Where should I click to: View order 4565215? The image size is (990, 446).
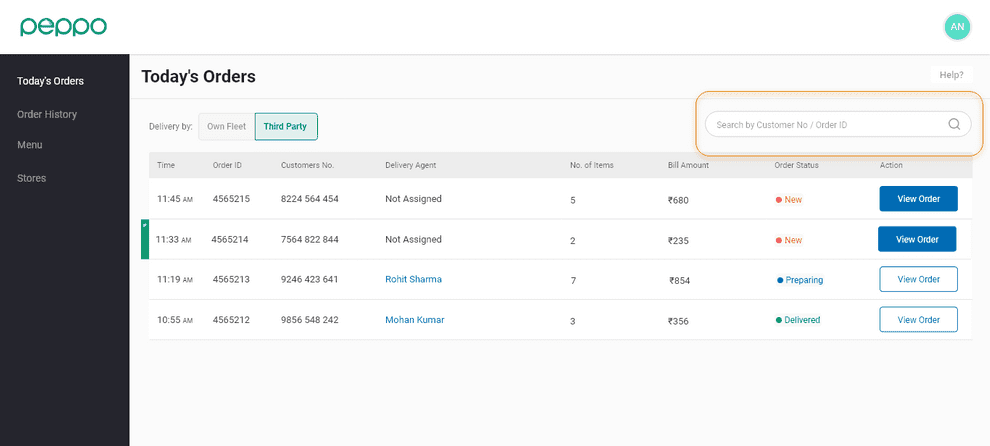918,199
